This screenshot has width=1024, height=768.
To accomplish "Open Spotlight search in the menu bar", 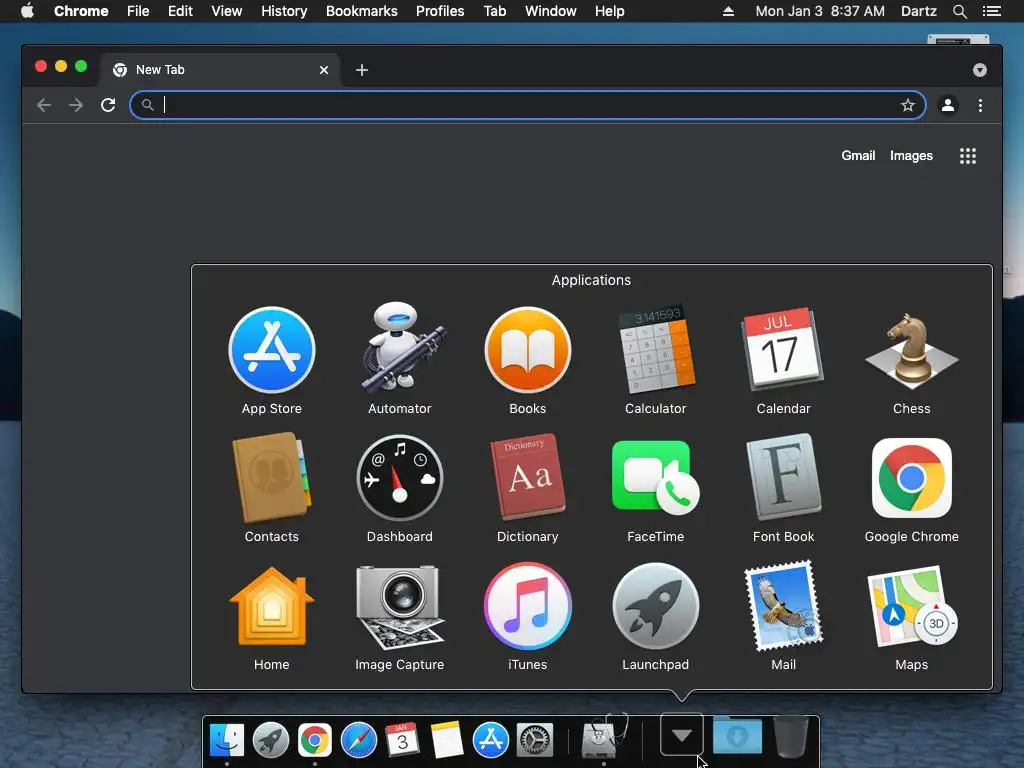I will coord(959,11).
